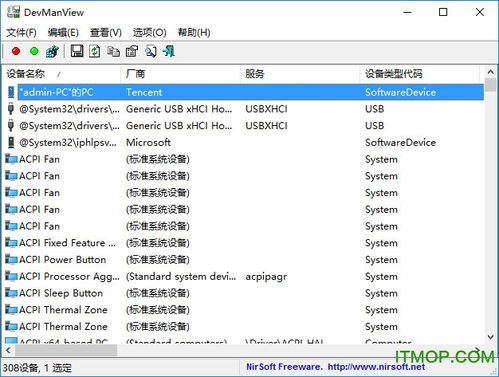The height and width of the screenshot is (377, 499).
Task: Click the disable and enable device icon
Action: point(52,51)
